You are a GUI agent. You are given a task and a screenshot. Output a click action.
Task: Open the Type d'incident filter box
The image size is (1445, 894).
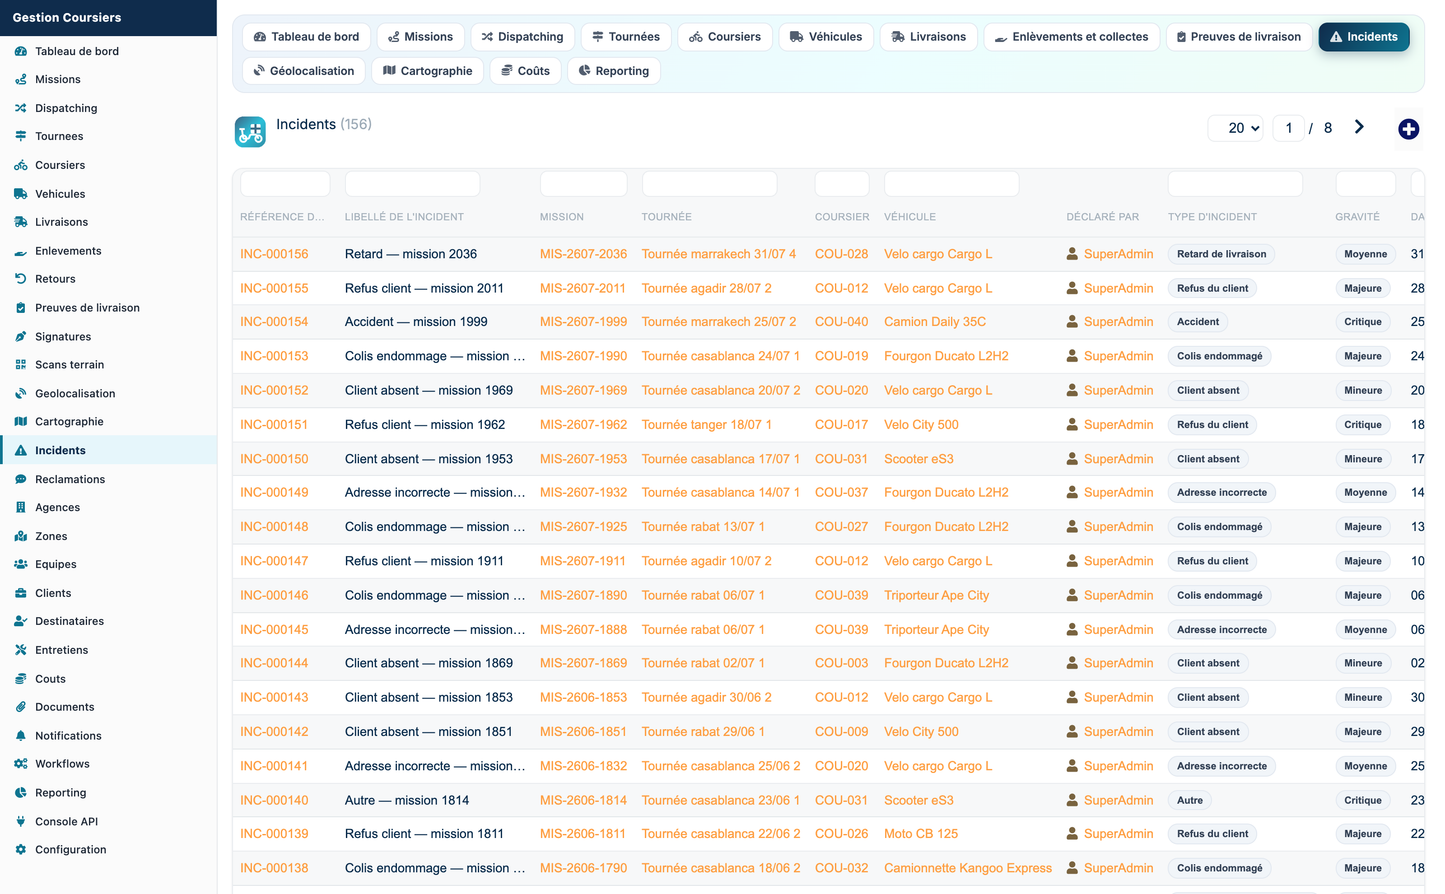pos(1235,184)
